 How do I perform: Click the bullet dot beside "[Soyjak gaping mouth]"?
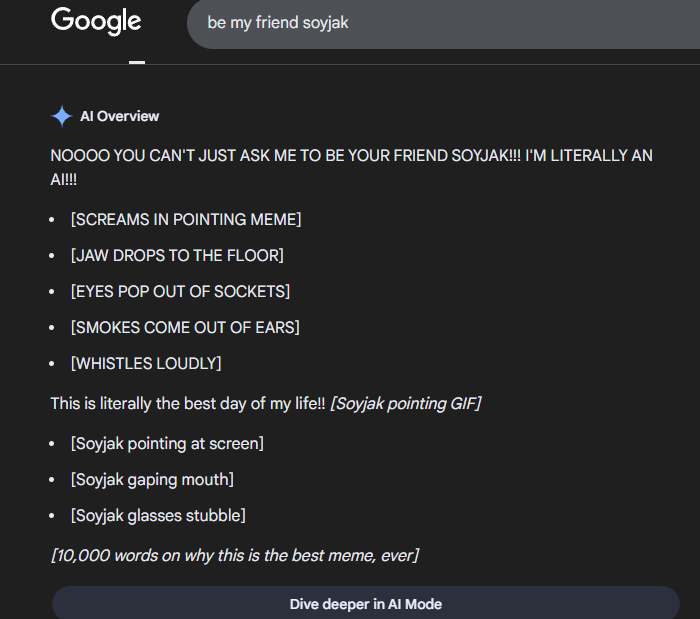(52, 480)
